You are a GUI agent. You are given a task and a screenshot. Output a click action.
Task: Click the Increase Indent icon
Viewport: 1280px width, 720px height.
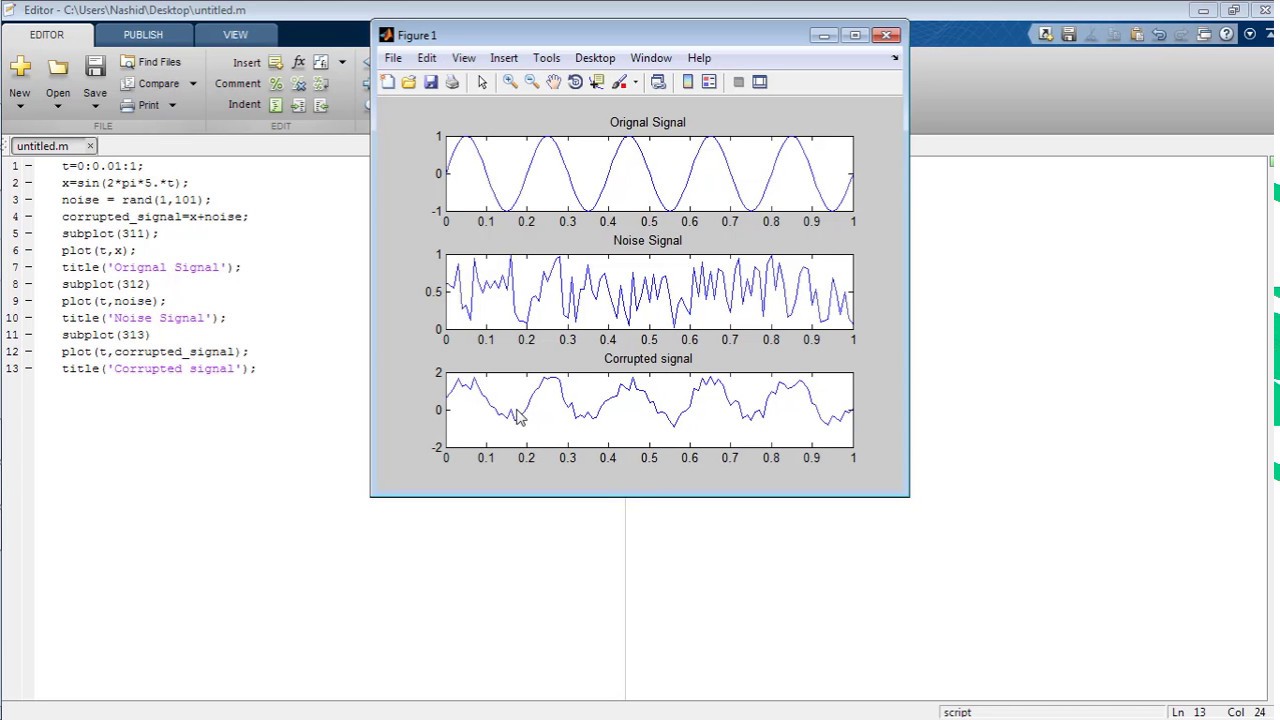pyautogui.click(x=298, y=105)
